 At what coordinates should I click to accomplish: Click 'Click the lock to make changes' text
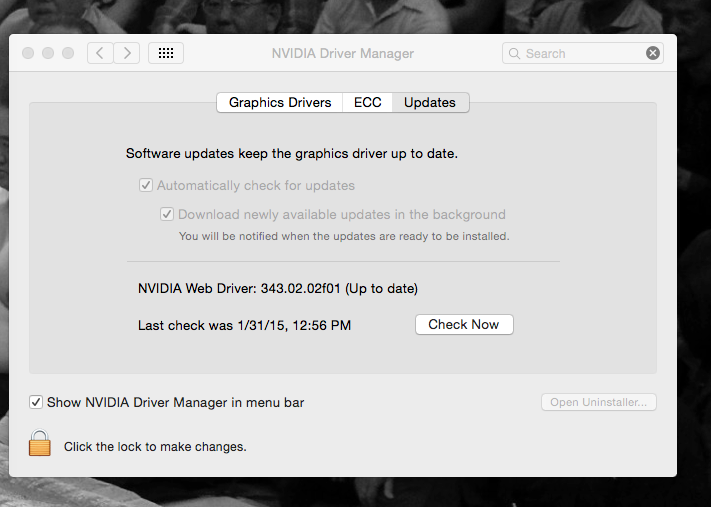click(x=155, y=447)
